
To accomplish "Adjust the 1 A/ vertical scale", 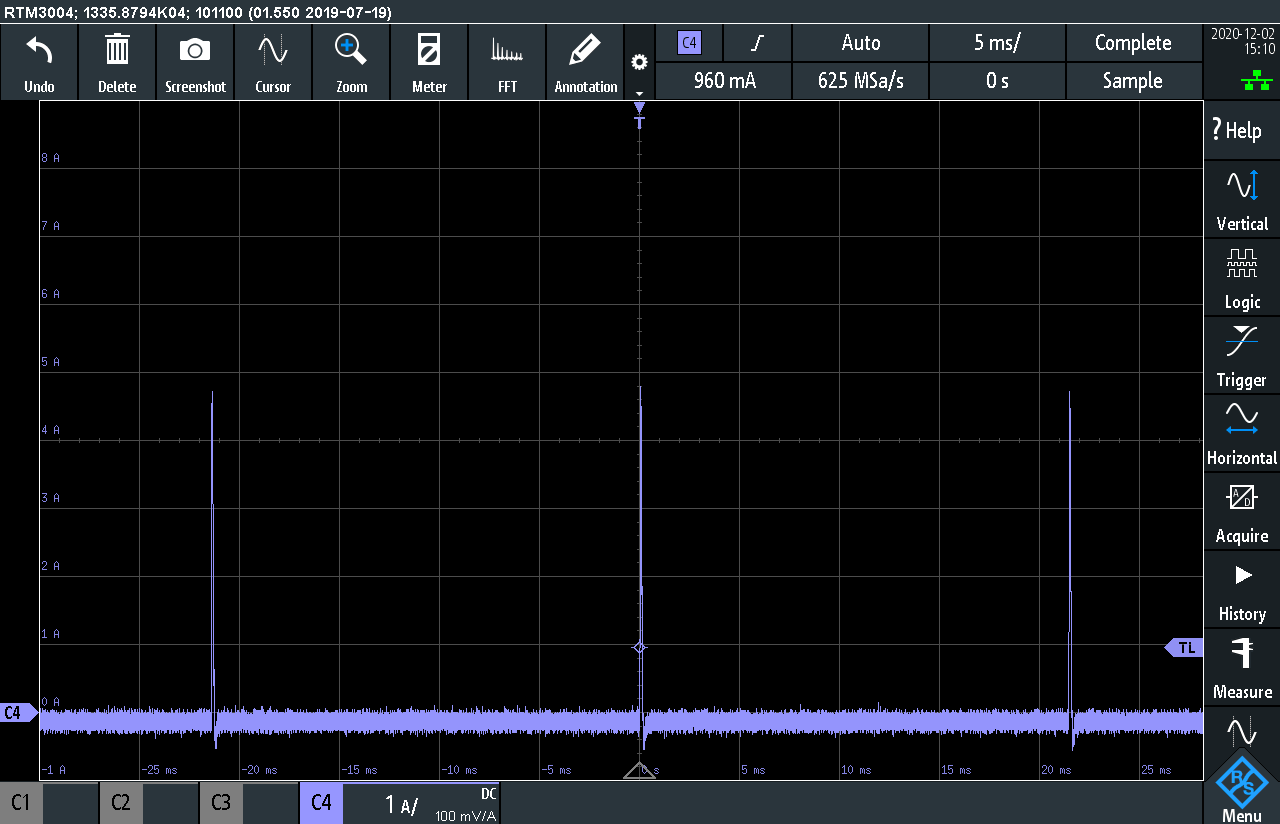I will 402,805.
